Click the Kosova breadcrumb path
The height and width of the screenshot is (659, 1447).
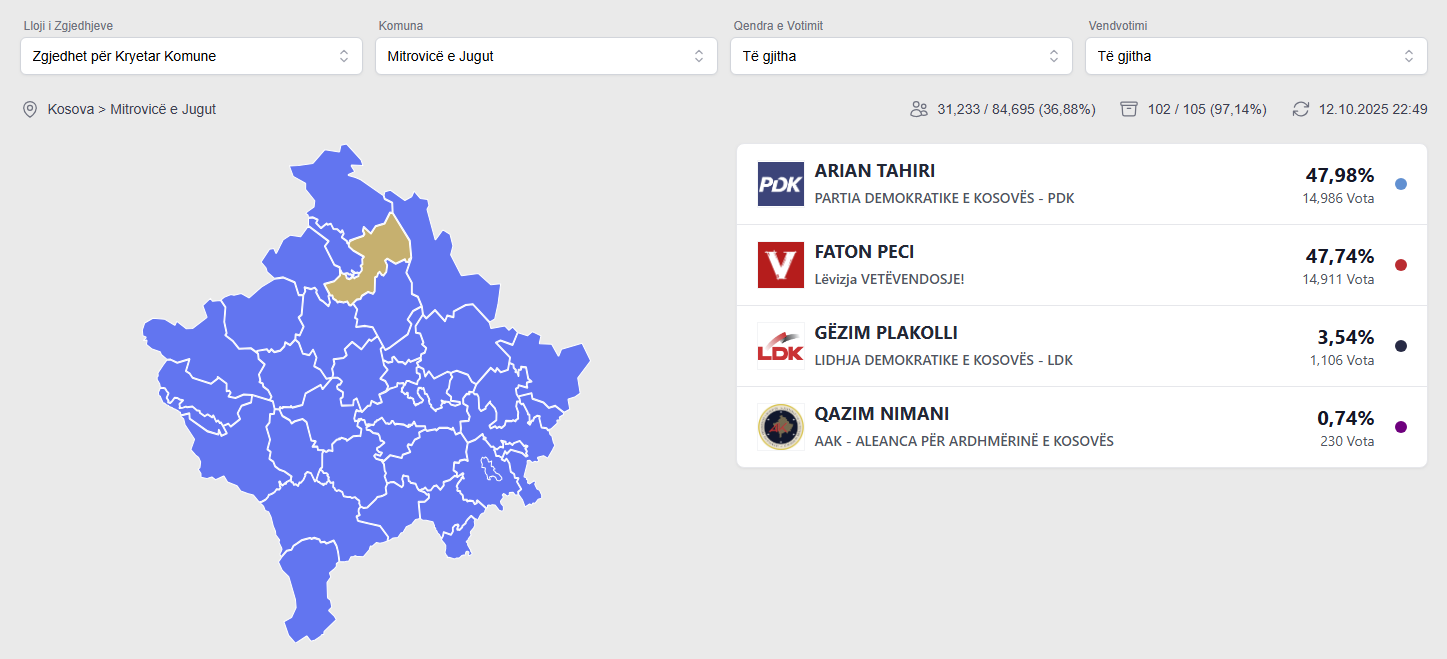(x=70, y=109)
